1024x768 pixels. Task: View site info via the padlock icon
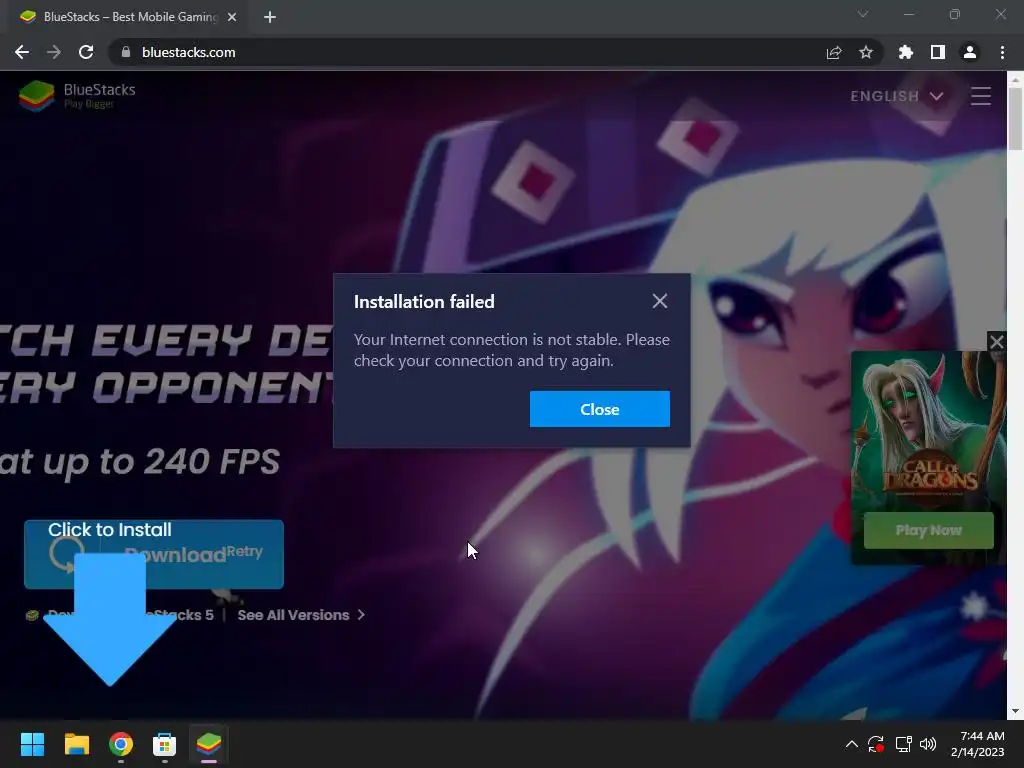pos(126,52)
